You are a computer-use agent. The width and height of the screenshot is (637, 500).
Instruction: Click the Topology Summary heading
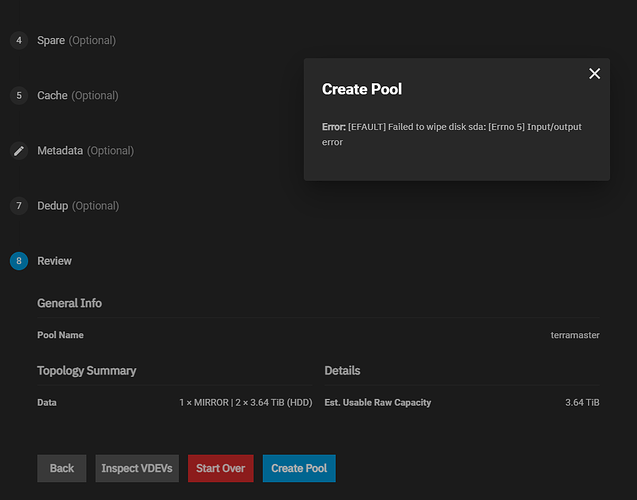click(87, 370)
